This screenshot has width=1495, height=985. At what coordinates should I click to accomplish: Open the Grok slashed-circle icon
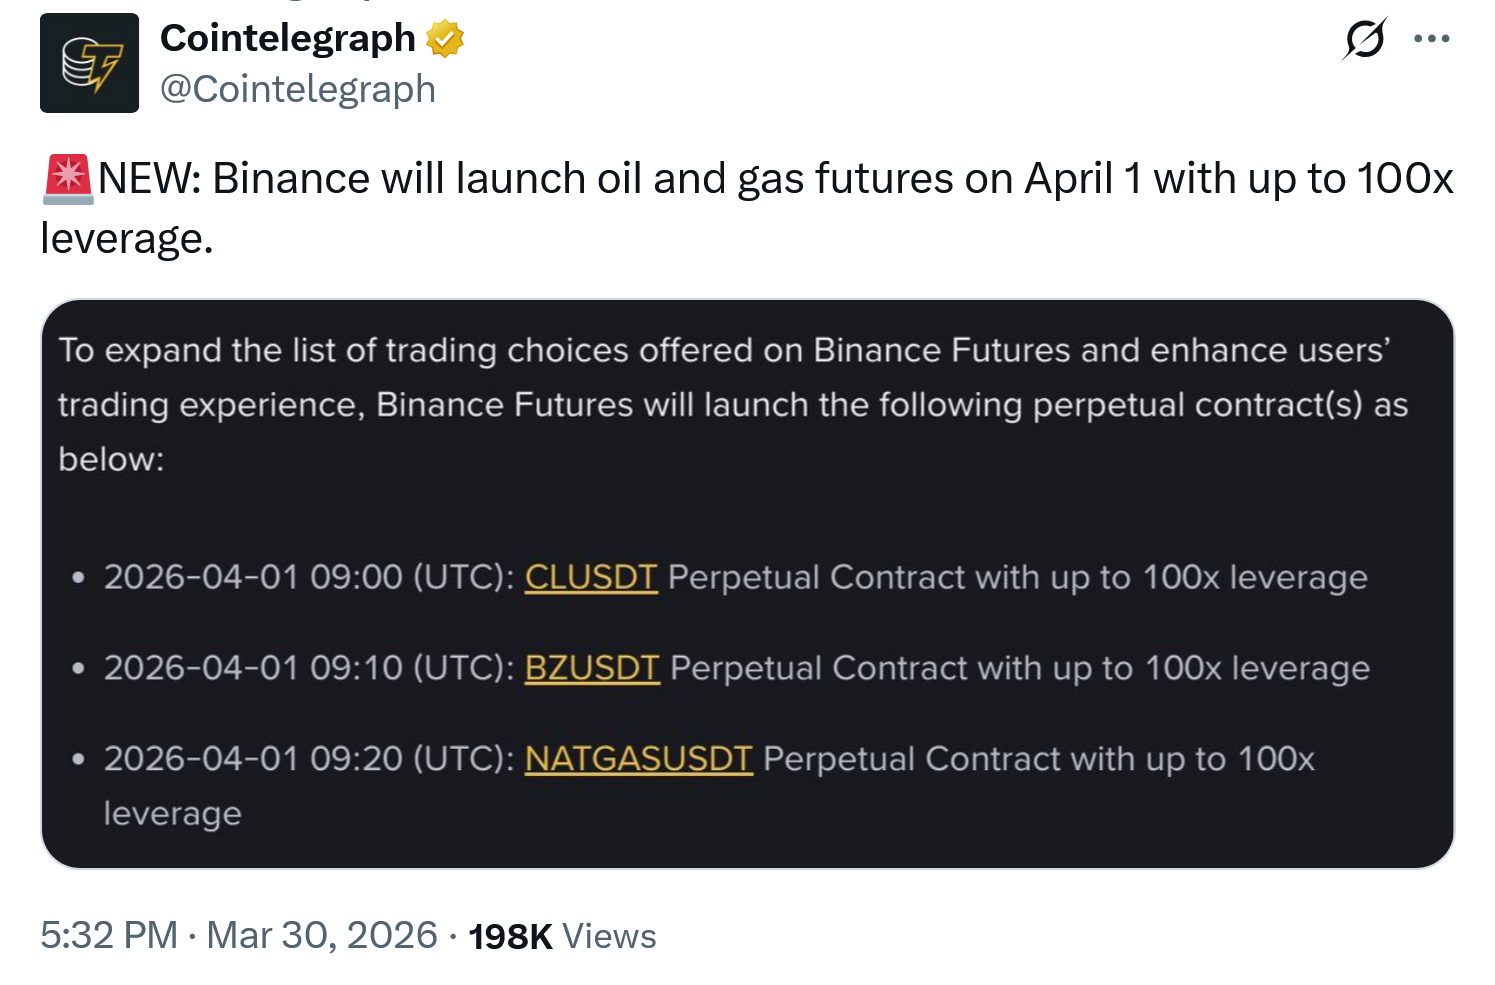click(1364, 39)
